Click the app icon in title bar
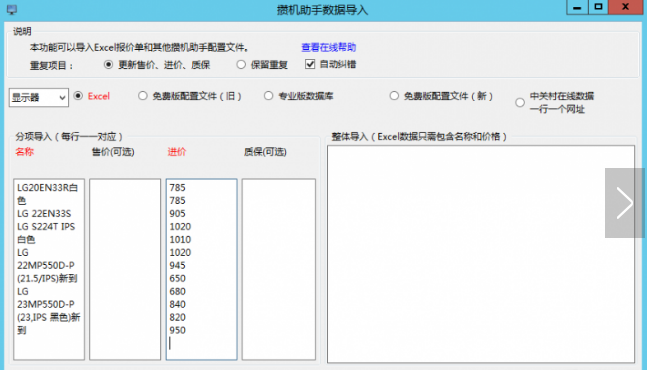The height and width of the screenshot is (370, 647). pos(12,9)
